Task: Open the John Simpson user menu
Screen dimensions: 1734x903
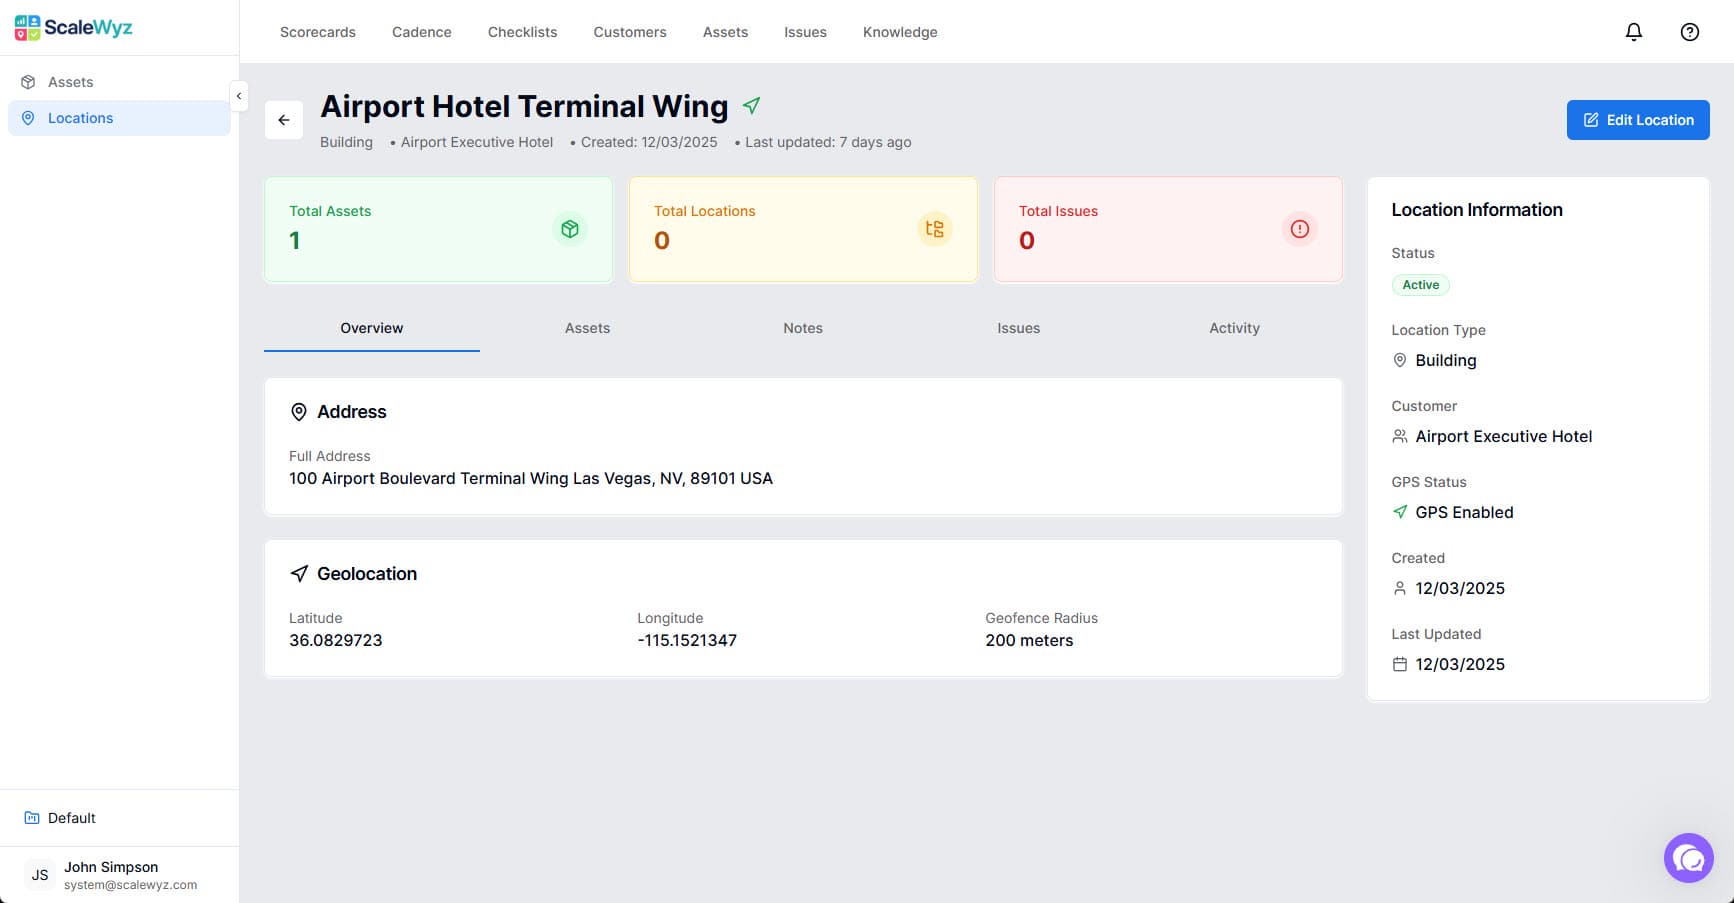Action: (110, 875)
